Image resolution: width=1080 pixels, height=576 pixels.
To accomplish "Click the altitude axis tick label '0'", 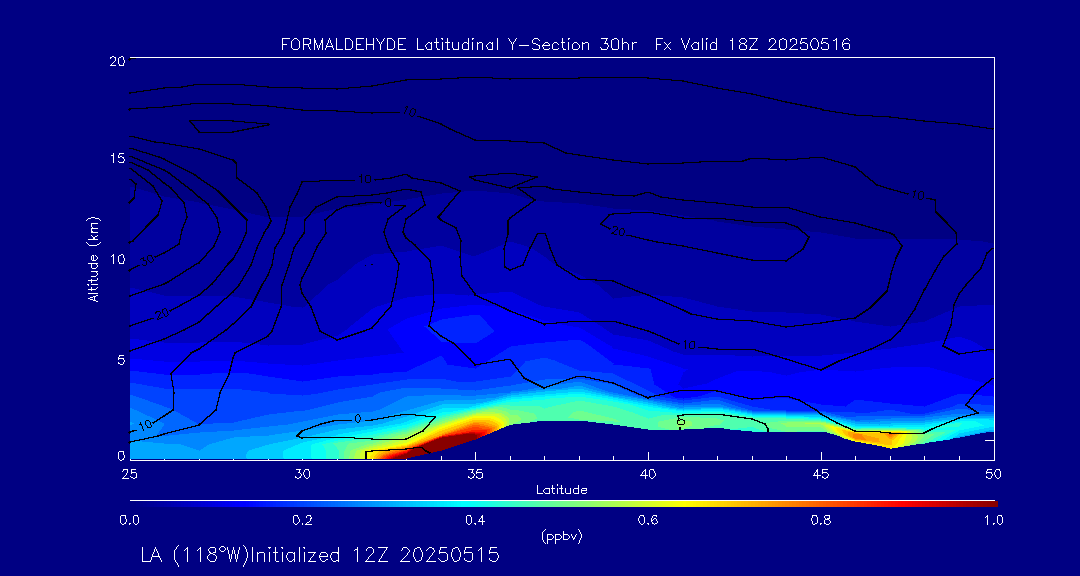I will 120,455.
